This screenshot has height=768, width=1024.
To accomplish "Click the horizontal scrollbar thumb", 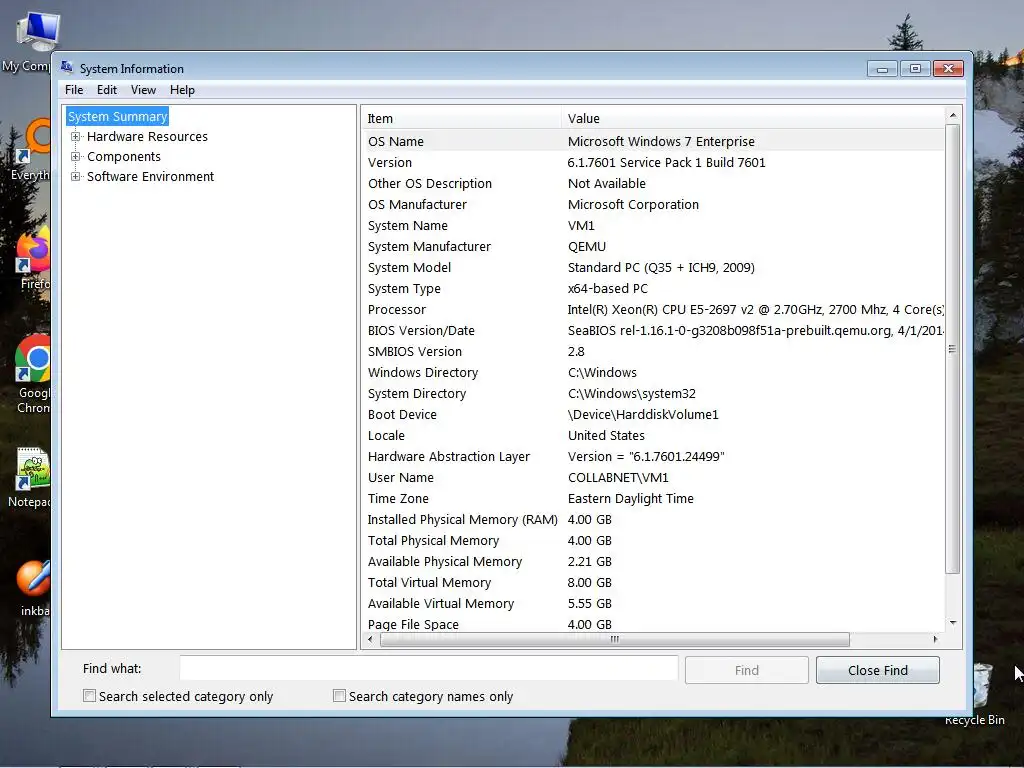I will (x=615, y=639).
